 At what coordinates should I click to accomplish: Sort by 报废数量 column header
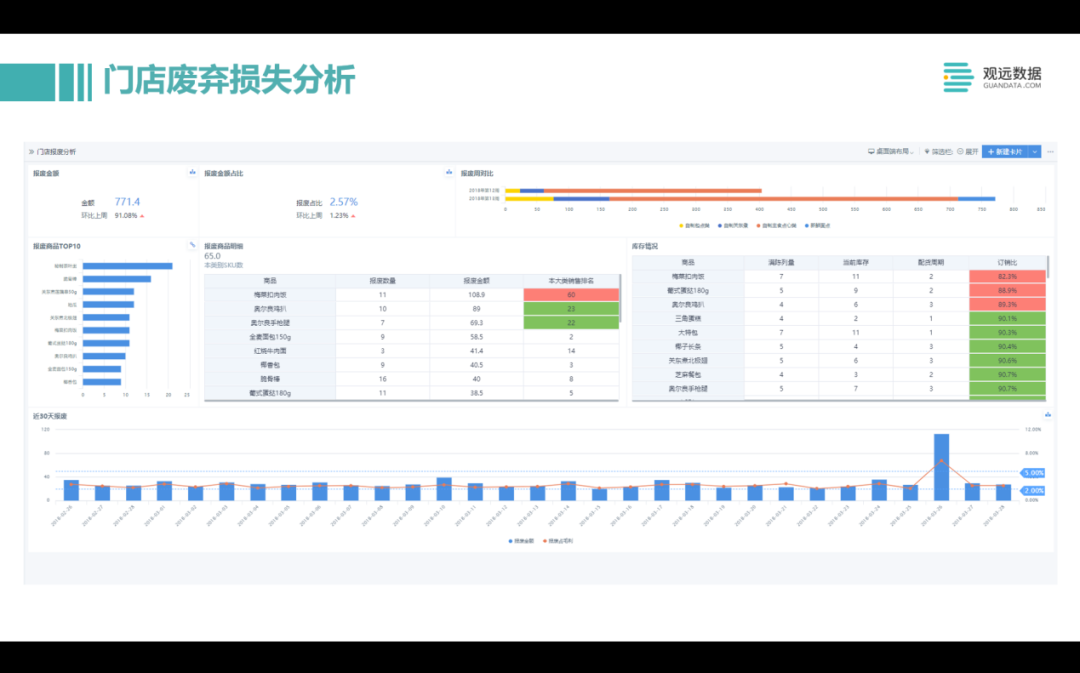(382, 281)
